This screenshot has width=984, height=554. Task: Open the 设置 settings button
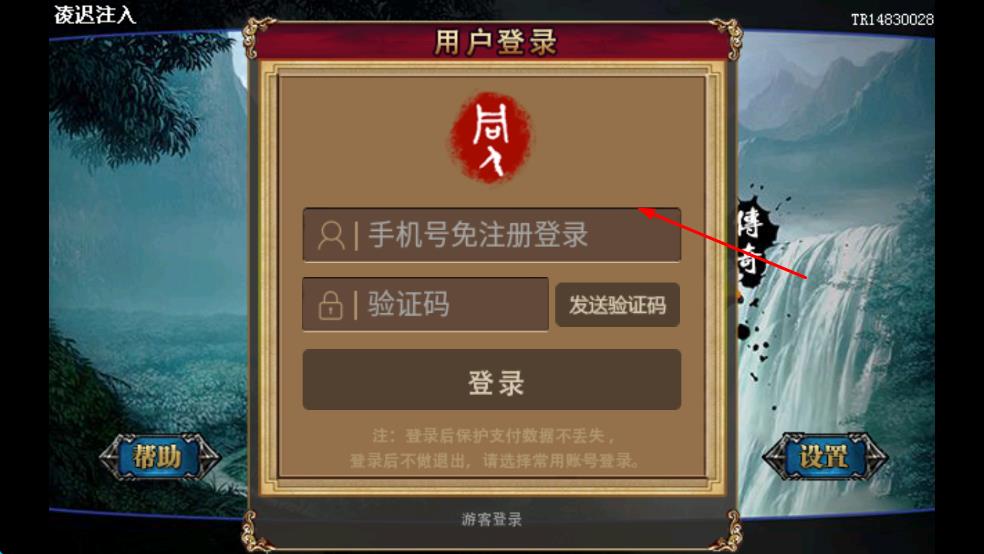click(825, 457)
